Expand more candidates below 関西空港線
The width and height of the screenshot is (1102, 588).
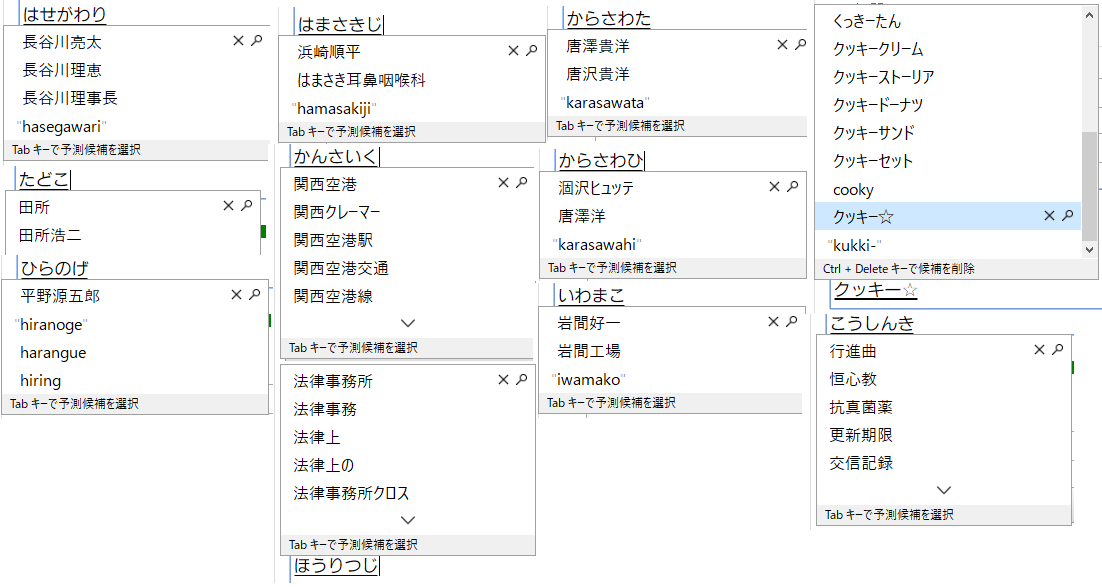click(x=407, y=323)
